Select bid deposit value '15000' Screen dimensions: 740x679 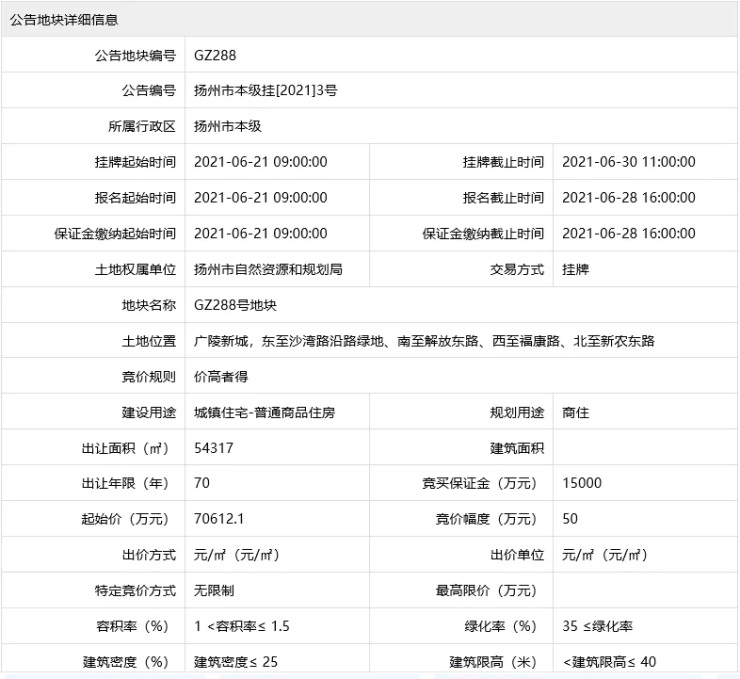pos(582,484)
